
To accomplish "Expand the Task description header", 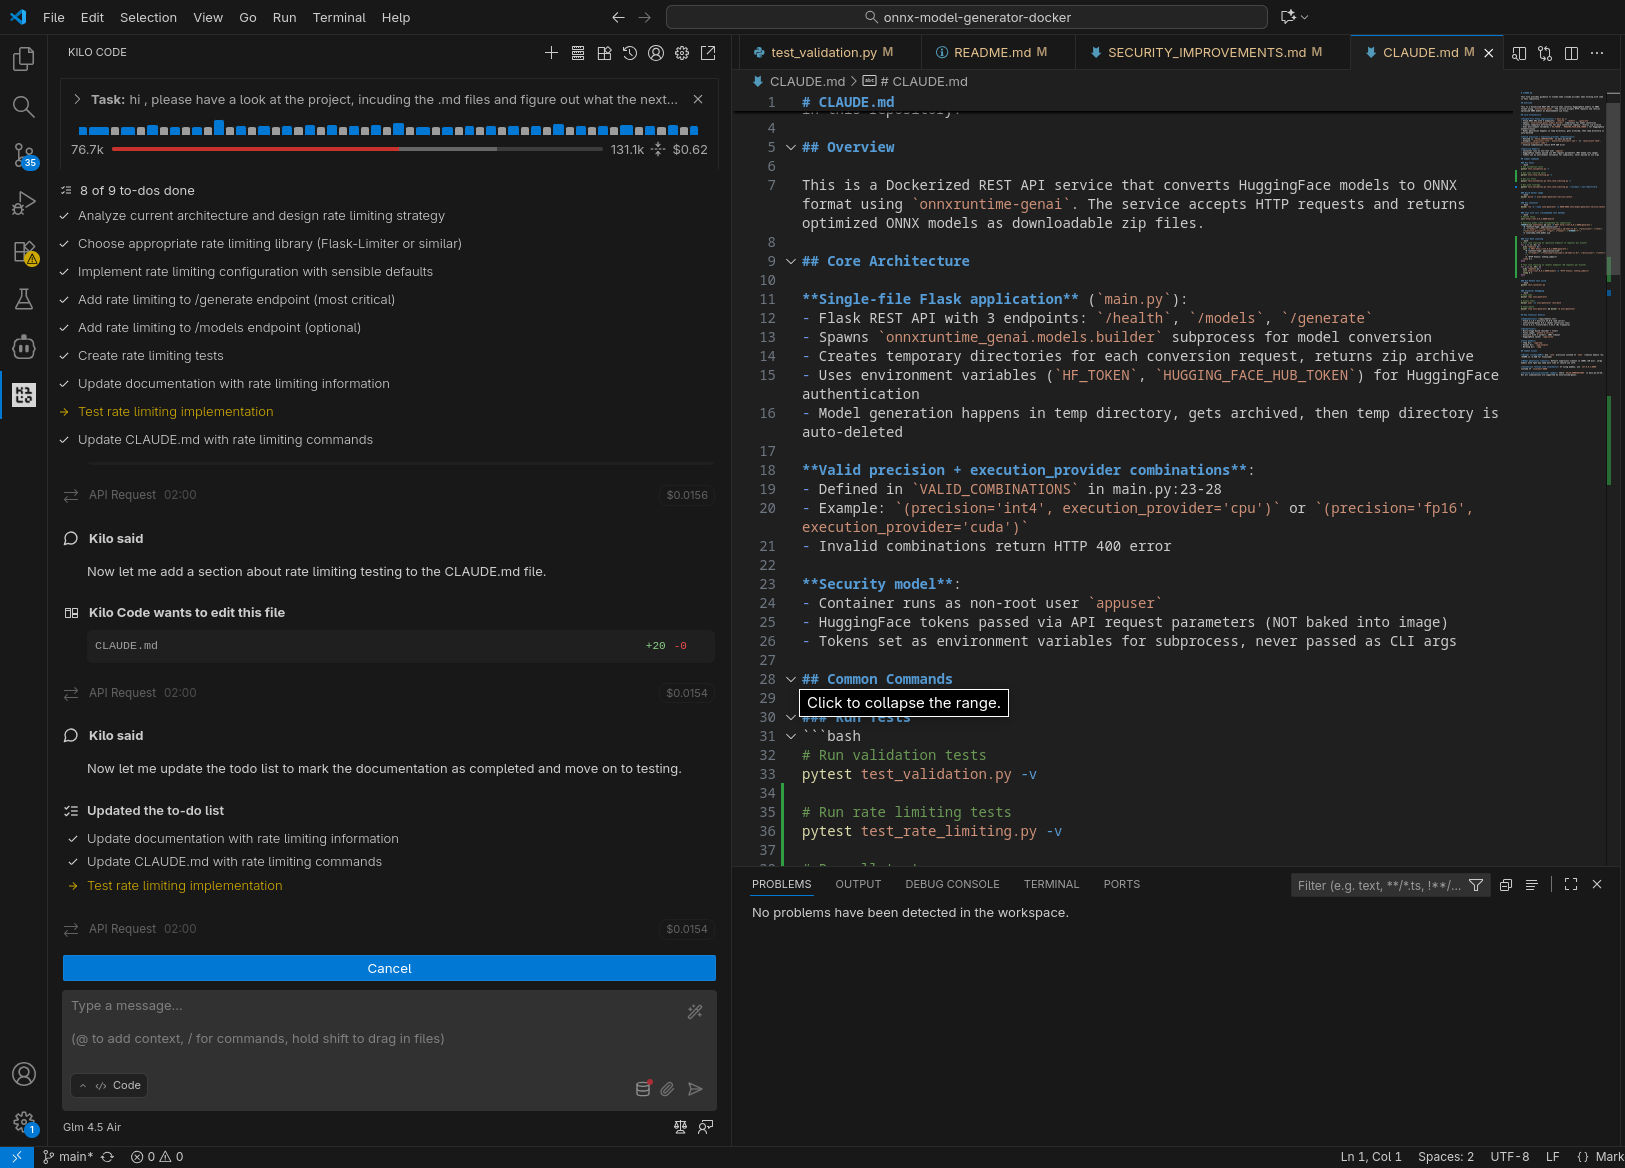I will (x=77, y=99).
